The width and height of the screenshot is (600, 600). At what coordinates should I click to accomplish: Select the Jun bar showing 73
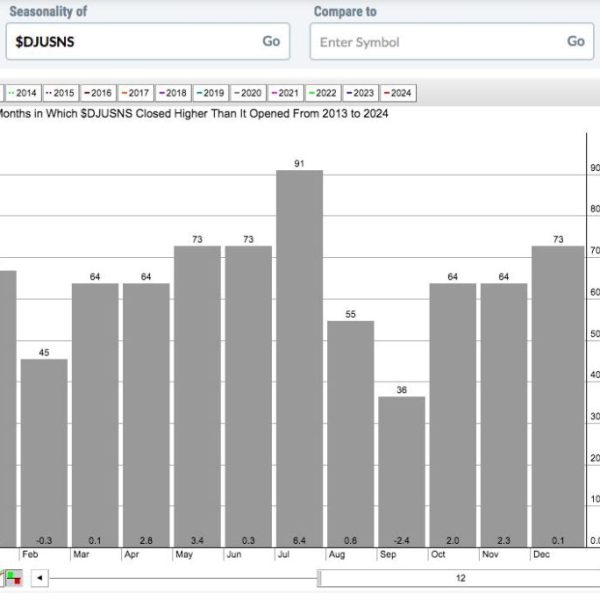pyautogui.click(x=248, y=396)
